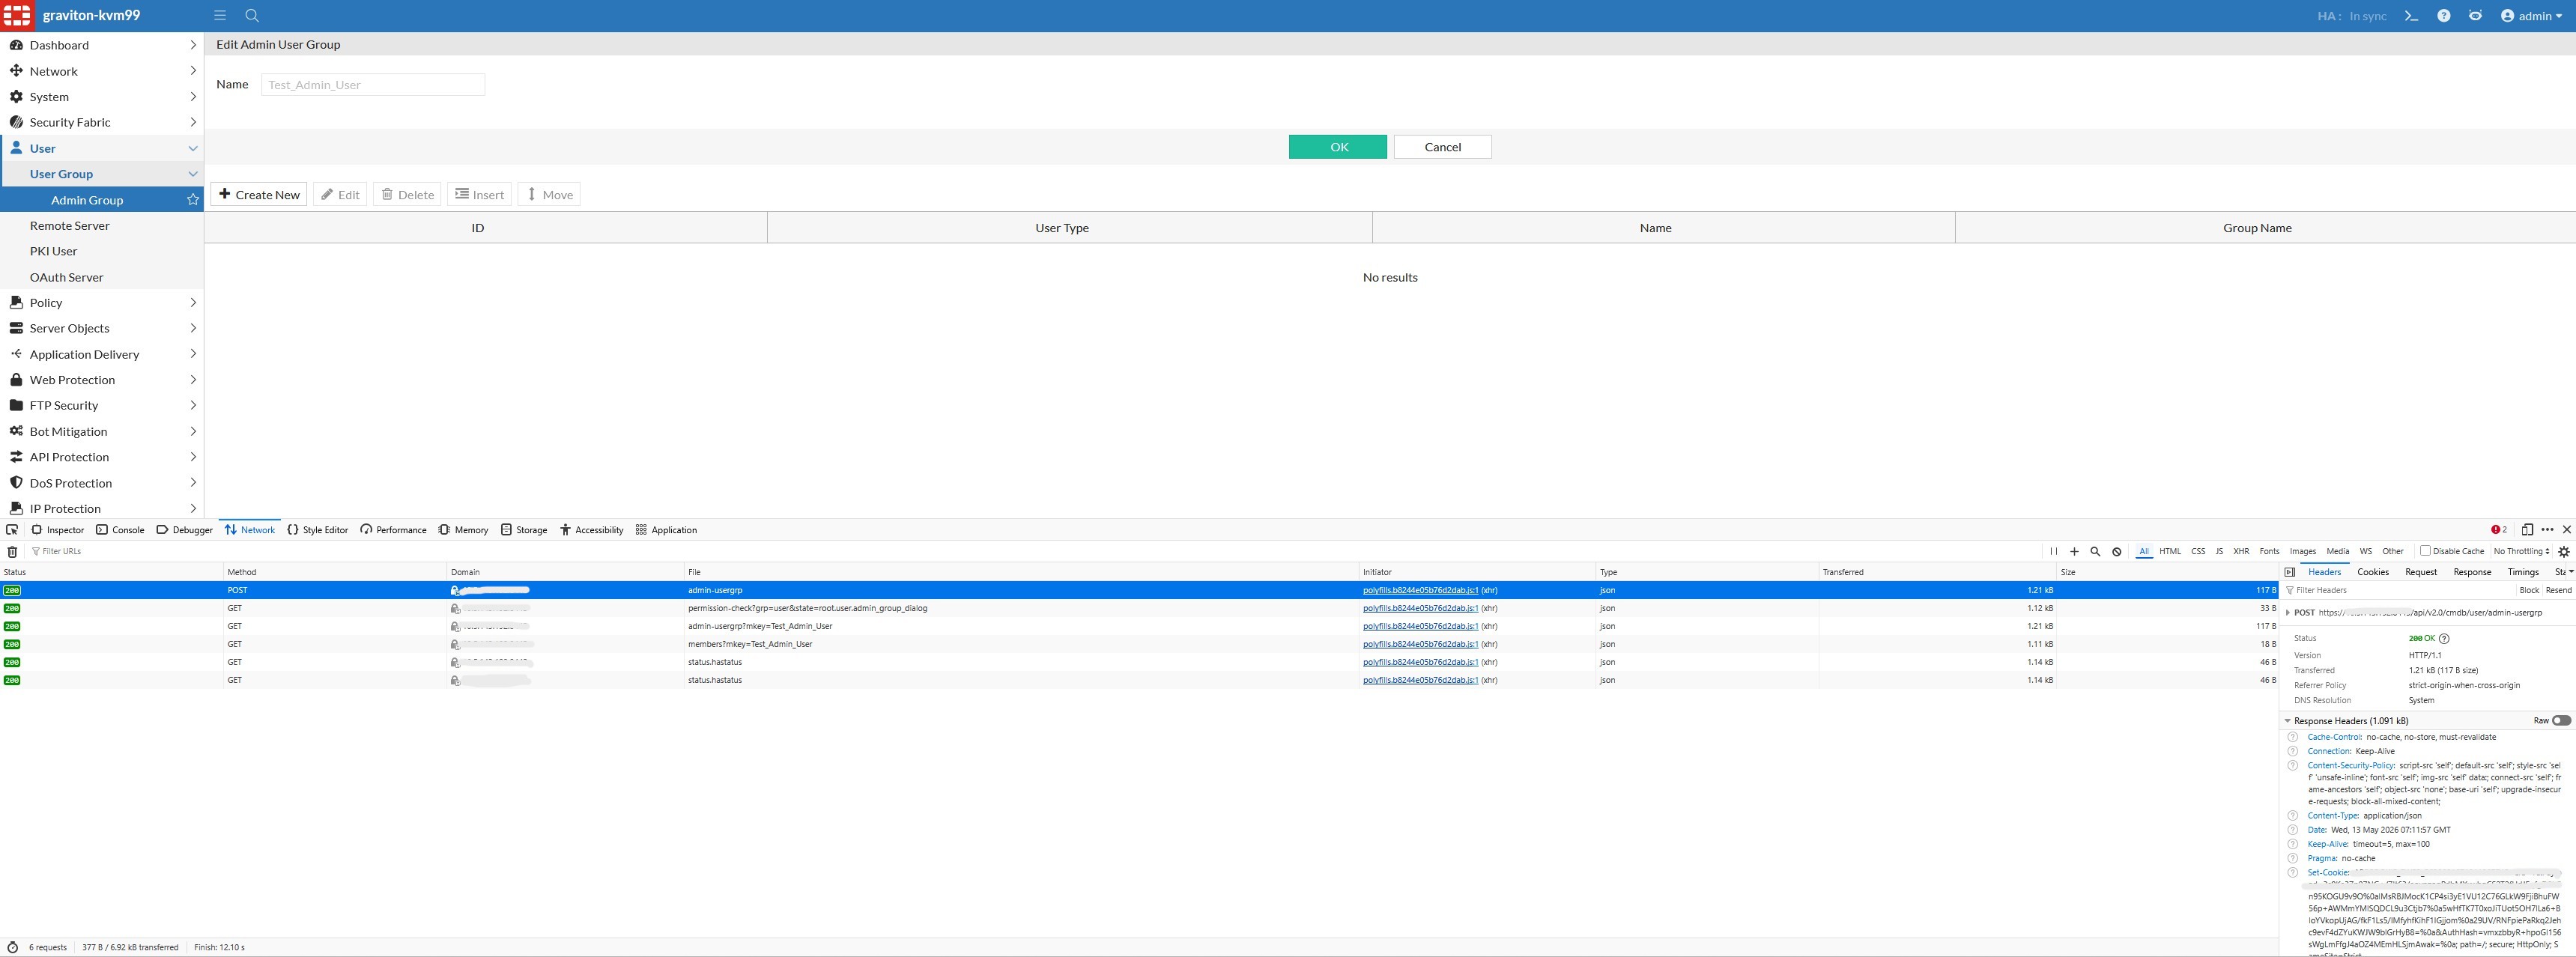The height and width of the screenshot is (957, 2576).
Task: Toggle responsive design mode icon
Action: tap(2527, 530)
